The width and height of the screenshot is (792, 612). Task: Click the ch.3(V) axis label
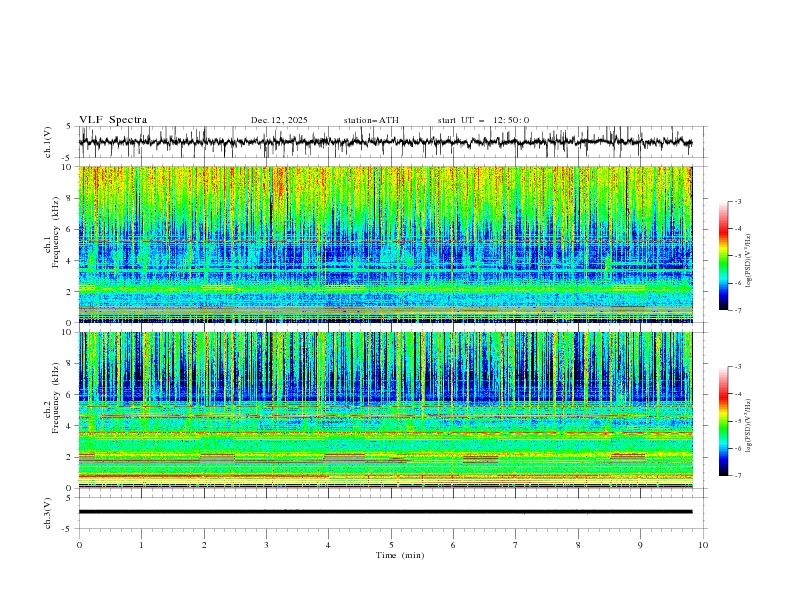coord(47,511)
